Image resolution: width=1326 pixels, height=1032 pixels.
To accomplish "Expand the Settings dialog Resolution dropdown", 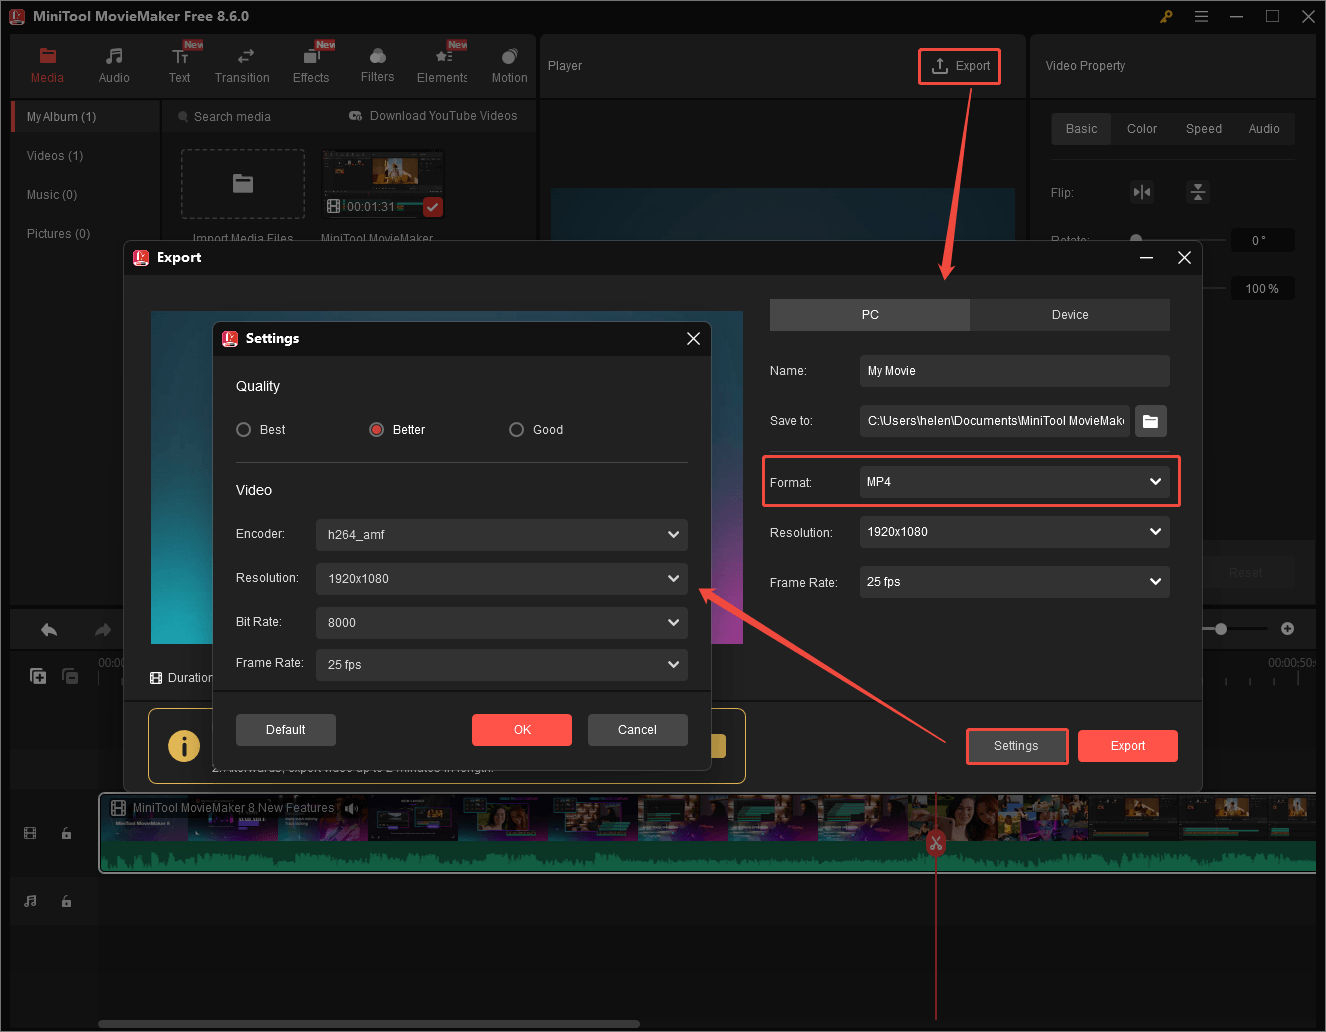I will 502,579.
